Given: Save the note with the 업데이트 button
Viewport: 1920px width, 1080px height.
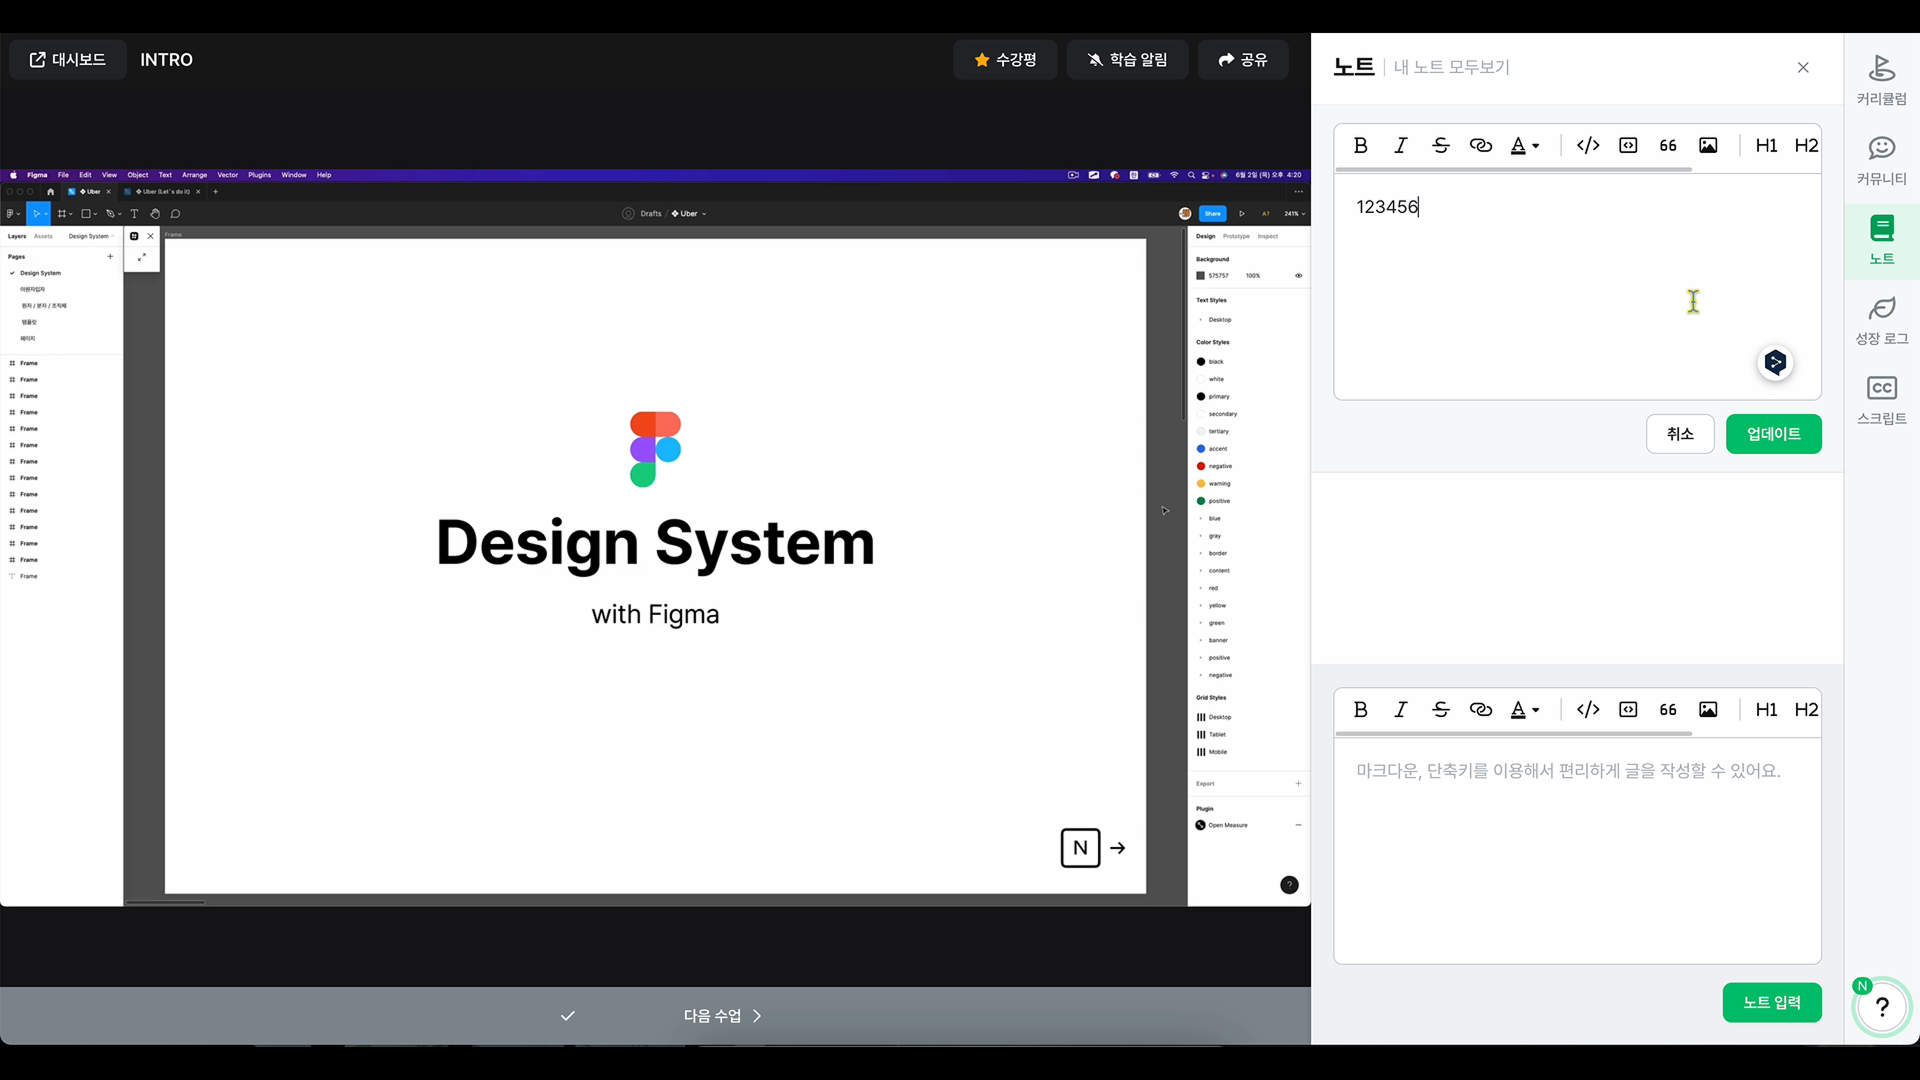Looking at the screenshot, I should 1773,434.
